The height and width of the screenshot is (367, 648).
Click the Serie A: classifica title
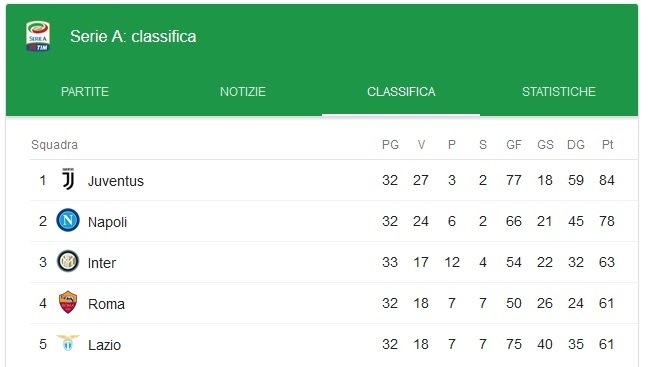(x=133, y=36)
